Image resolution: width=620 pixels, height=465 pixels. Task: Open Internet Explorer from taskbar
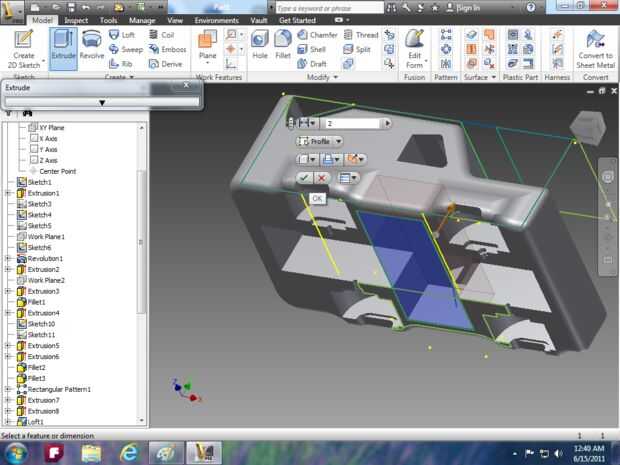click(x=129, y=452)
